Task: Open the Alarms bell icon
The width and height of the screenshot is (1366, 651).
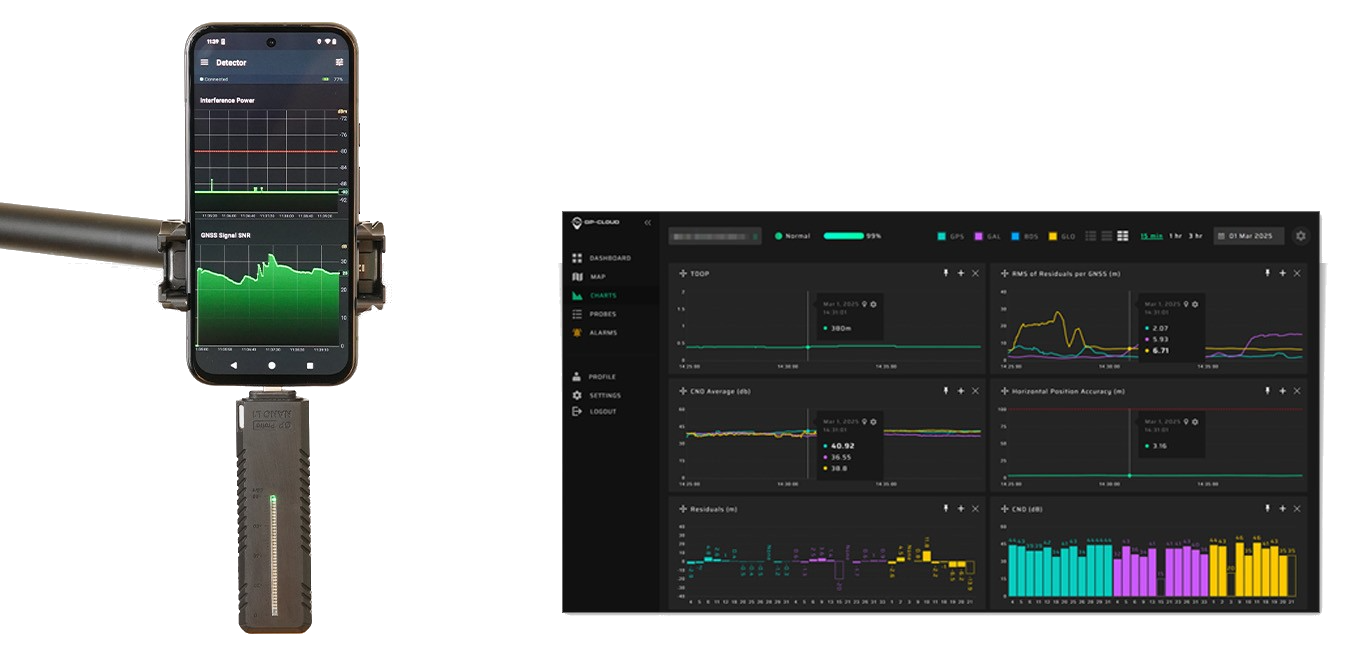Action: pos(577,333)
